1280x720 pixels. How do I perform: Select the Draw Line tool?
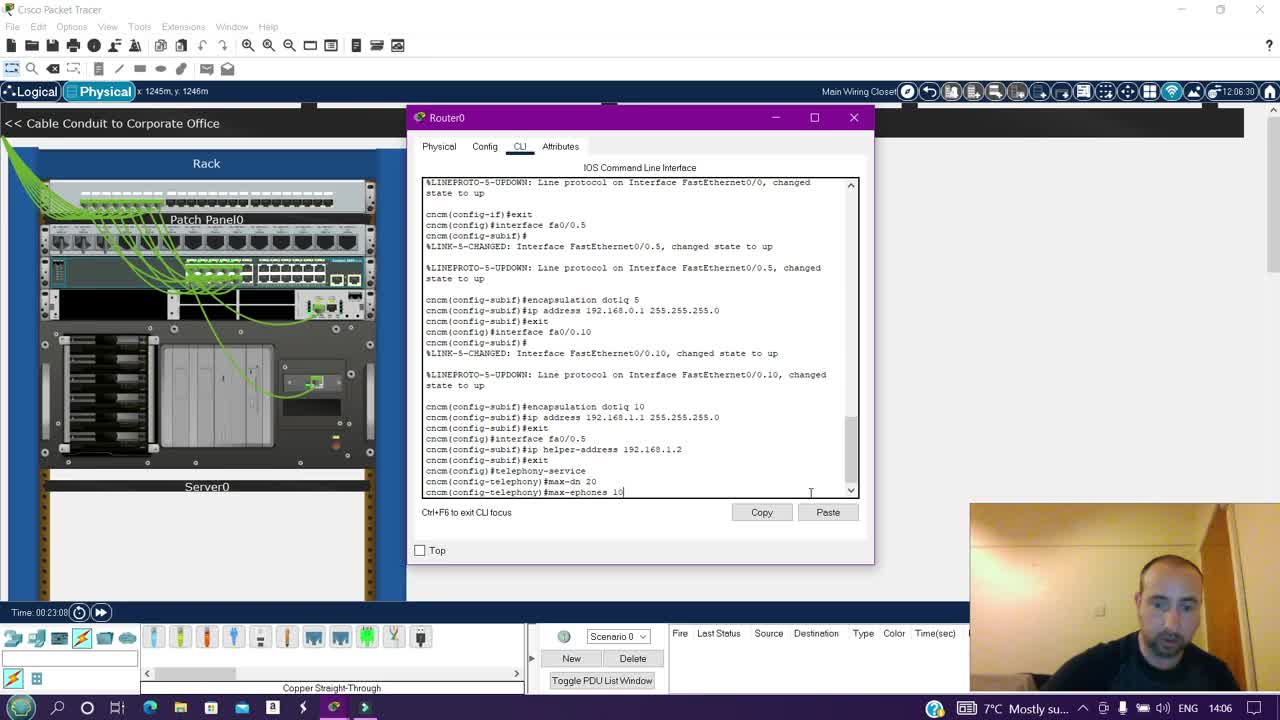coord(119,69)
